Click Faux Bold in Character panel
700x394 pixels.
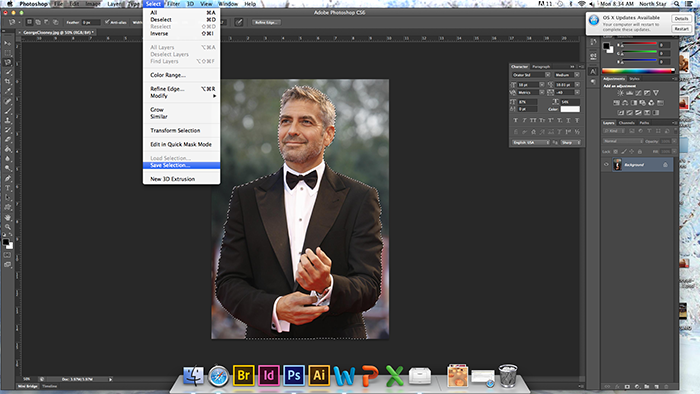pos(516,120)
